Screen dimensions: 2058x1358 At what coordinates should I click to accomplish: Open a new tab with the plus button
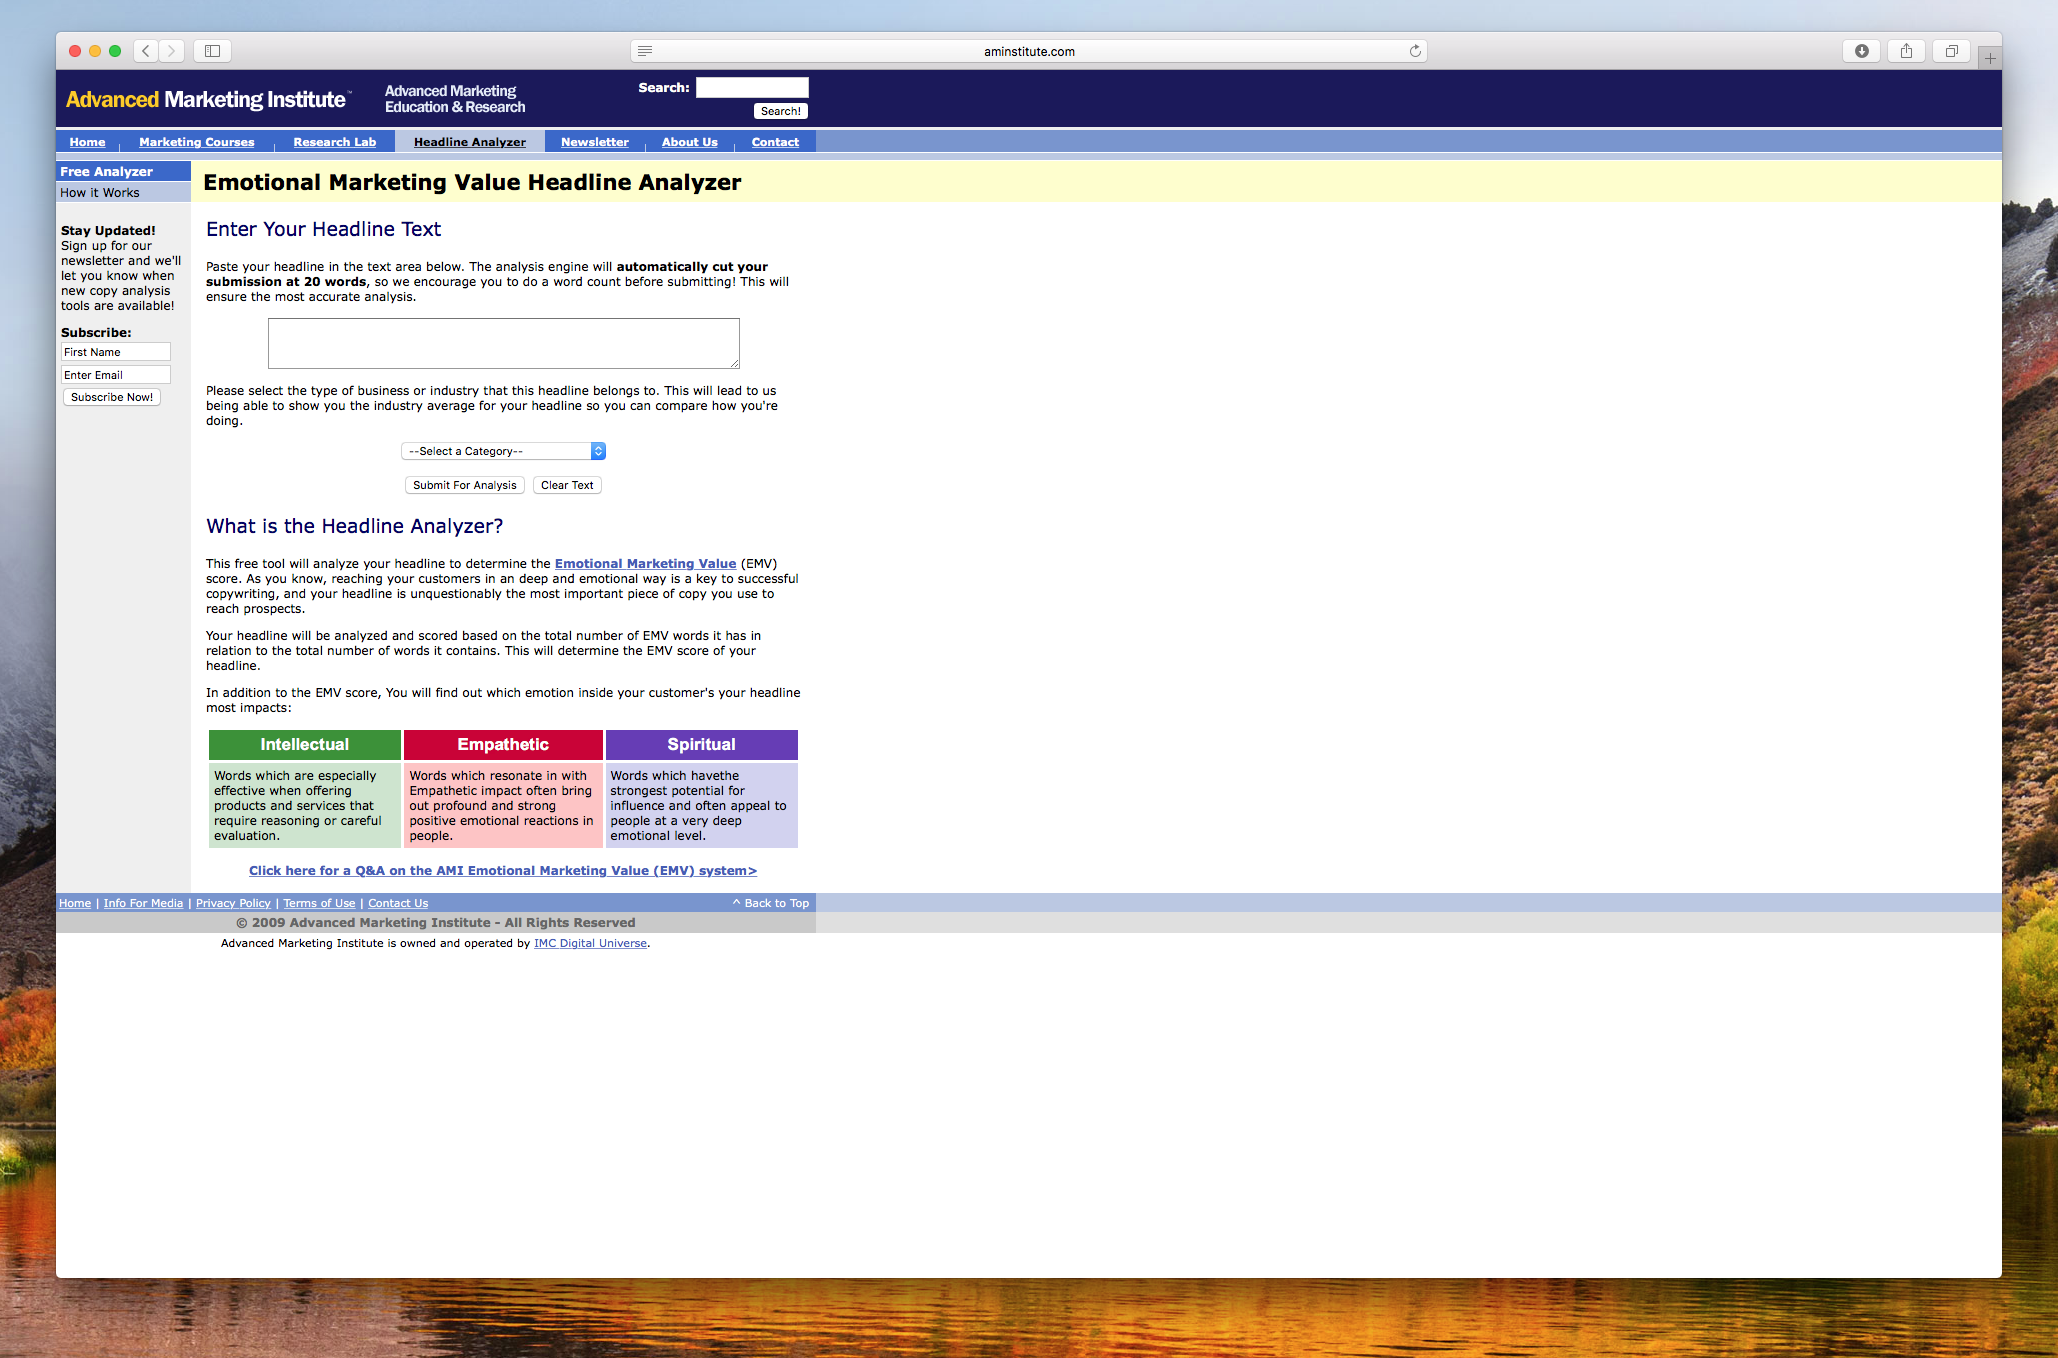point(1990,58)
